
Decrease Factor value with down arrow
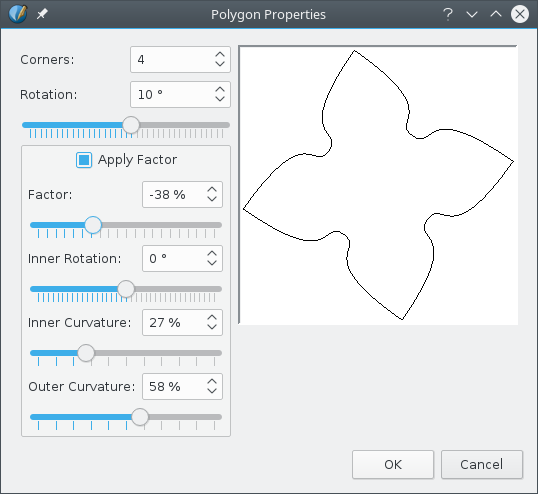[x=212, y=199]
